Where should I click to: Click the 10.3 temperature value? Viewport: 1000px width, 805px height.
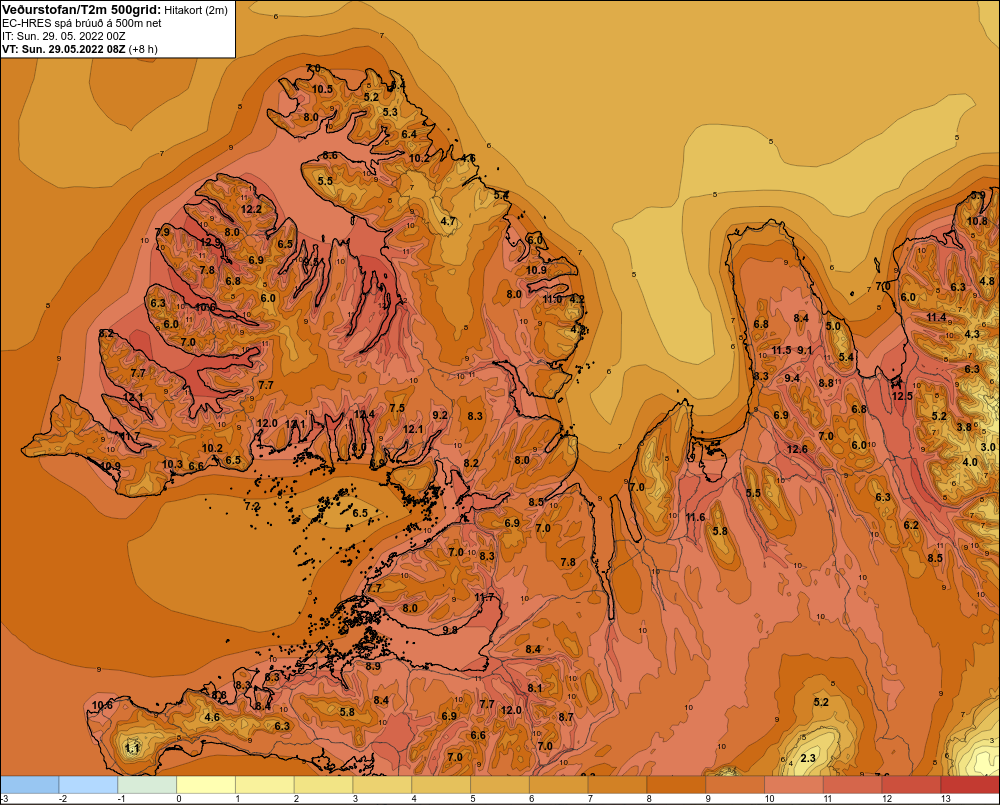pyautogui.click(x=172, y=464)
